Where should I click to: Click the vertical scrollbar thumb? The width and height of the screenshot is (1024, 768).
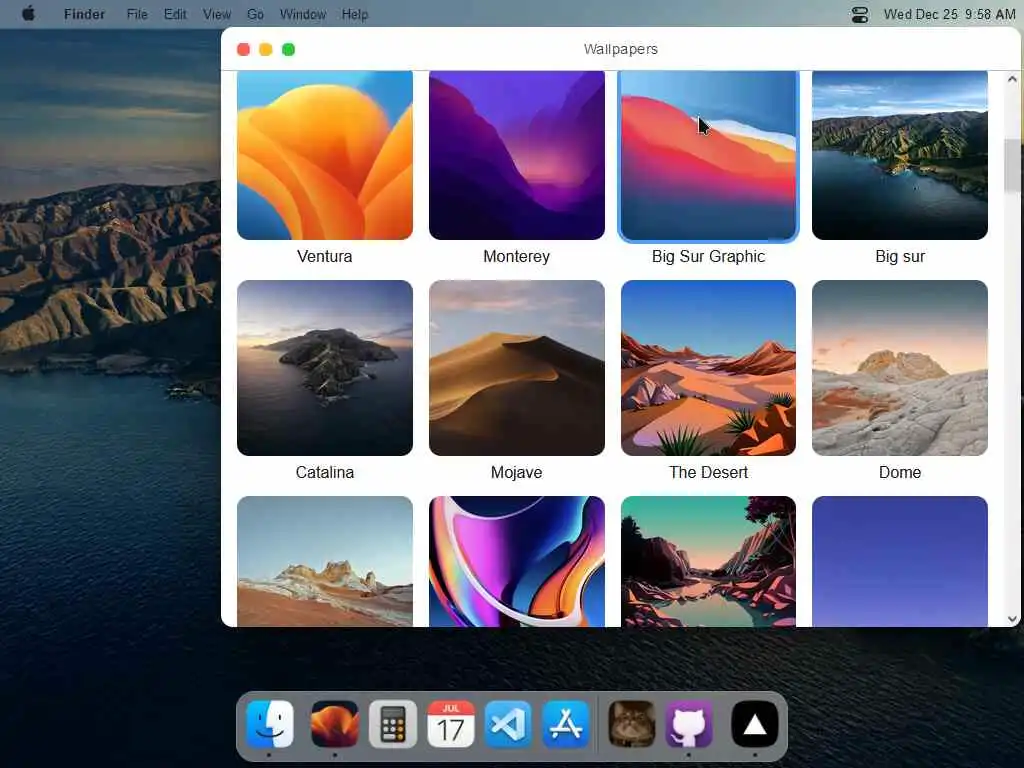1012,165
